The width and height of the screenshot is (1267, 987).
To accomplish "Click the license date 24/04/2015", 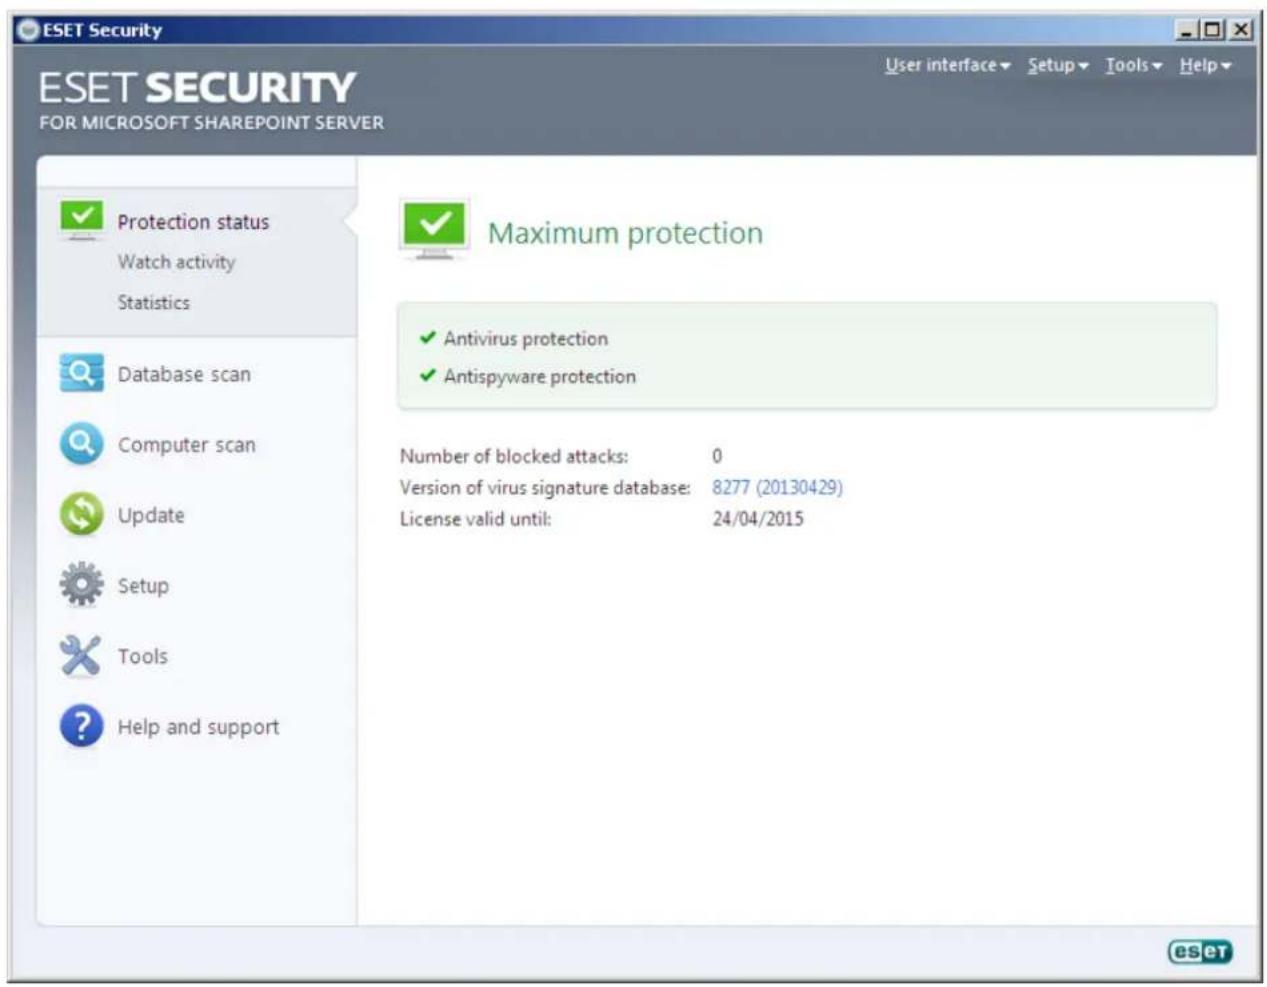I will tap(758, 518).
